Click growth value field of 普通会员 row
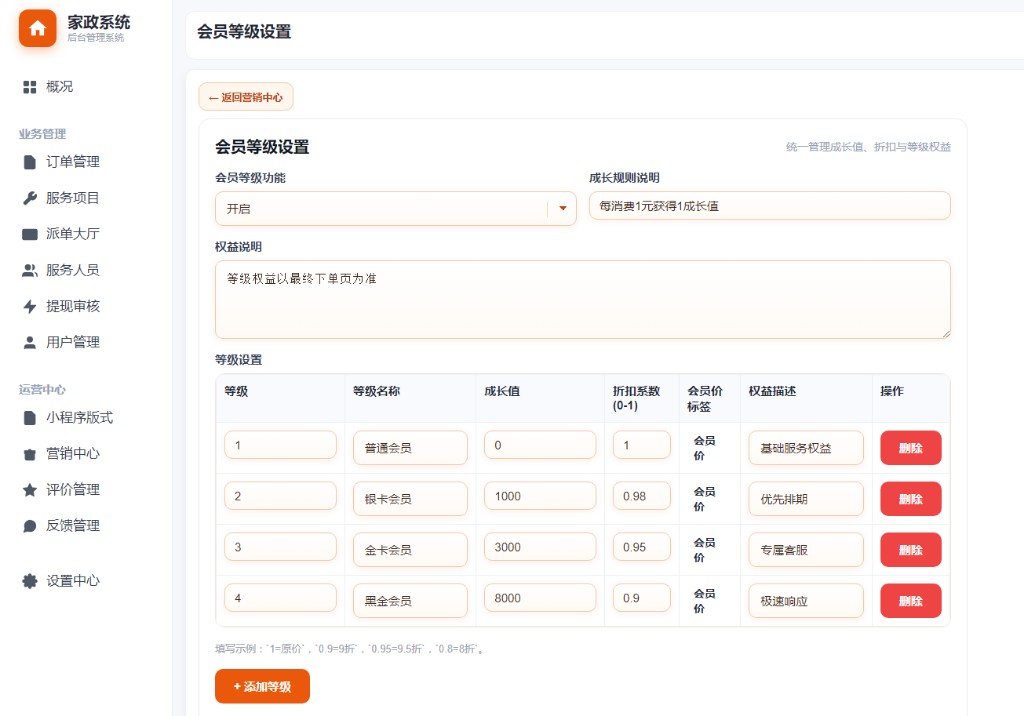This screenshot has width=1024, height=716. 540,446
